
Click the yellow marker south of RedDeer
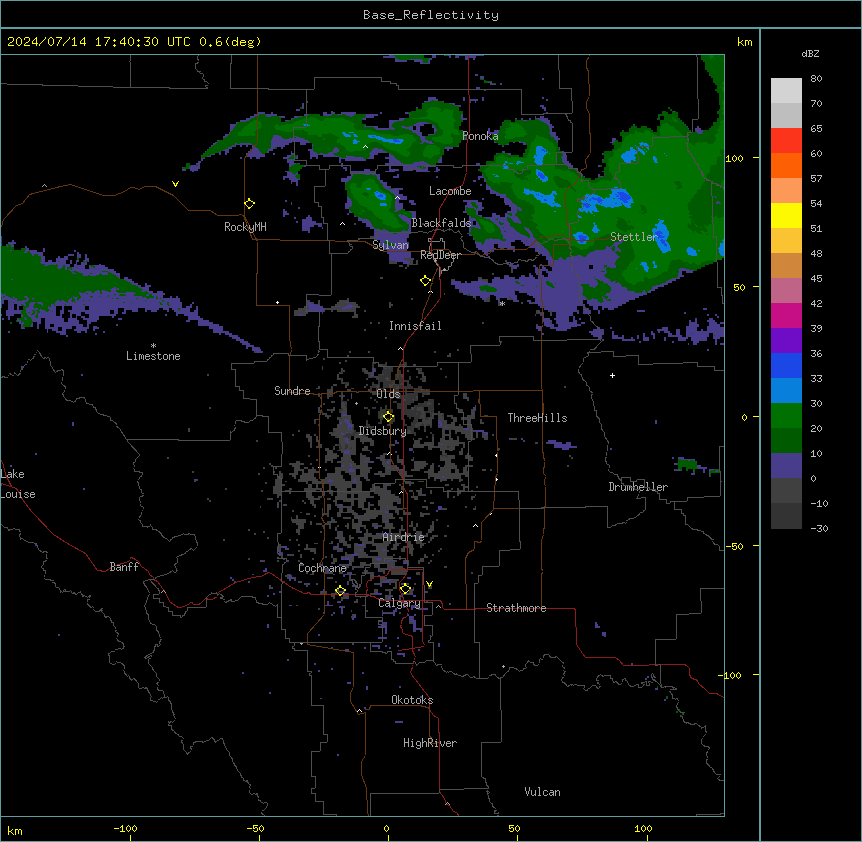coord(425,281)
